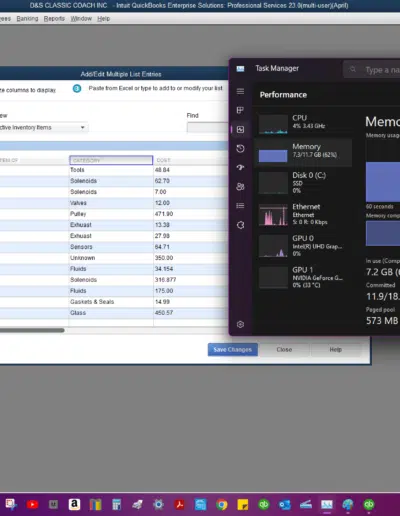Screen dimensions: 400x516
Task: Select the Tools category cell
Action: 111,170
